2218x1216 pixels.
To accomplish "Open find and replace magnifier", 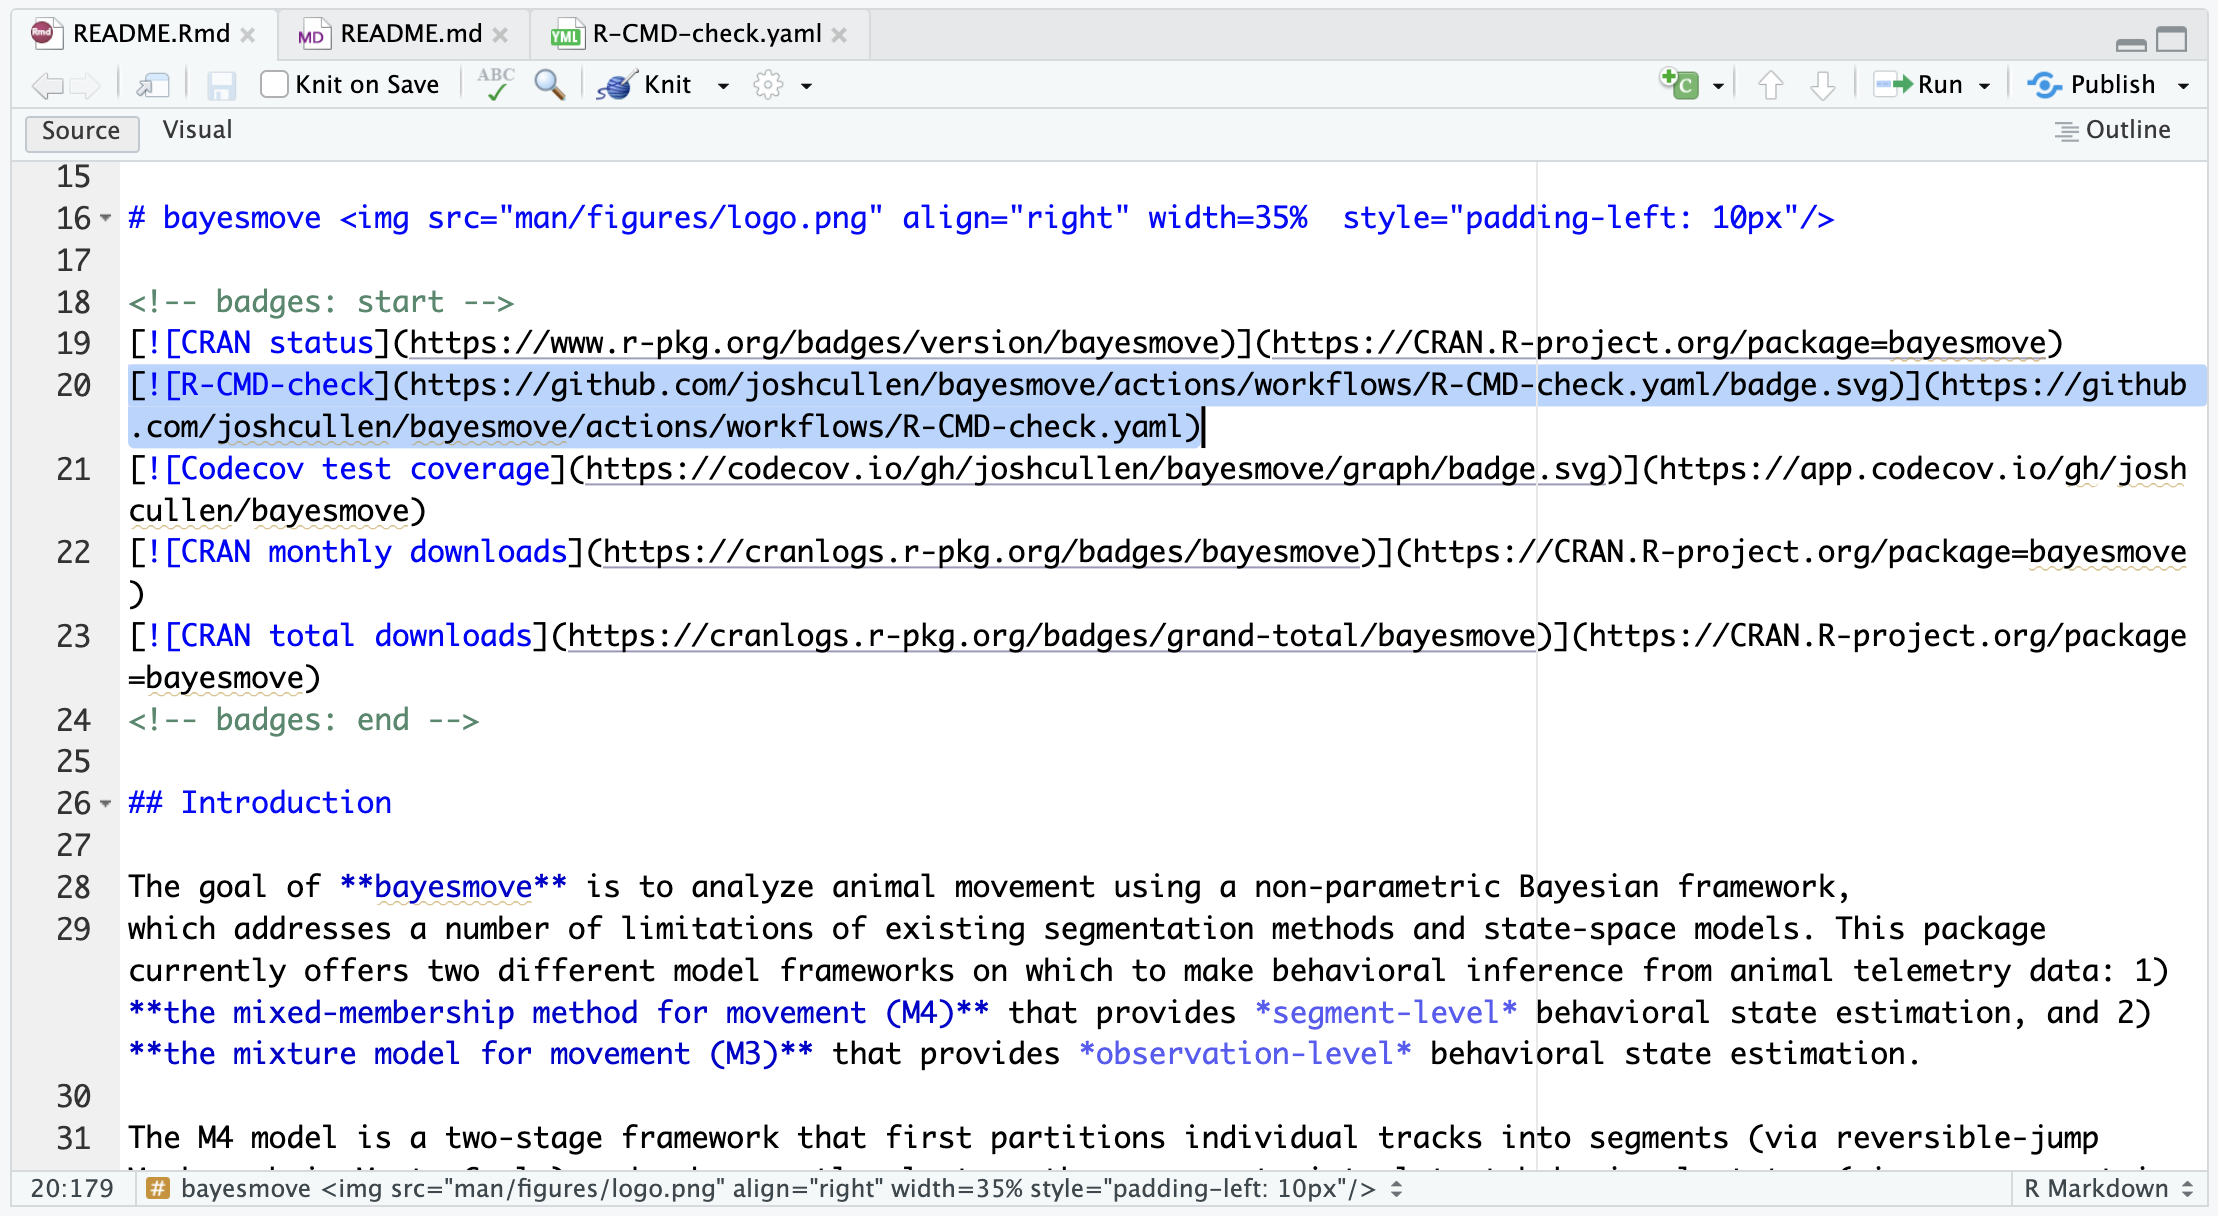I will click(x=549, y=85).
